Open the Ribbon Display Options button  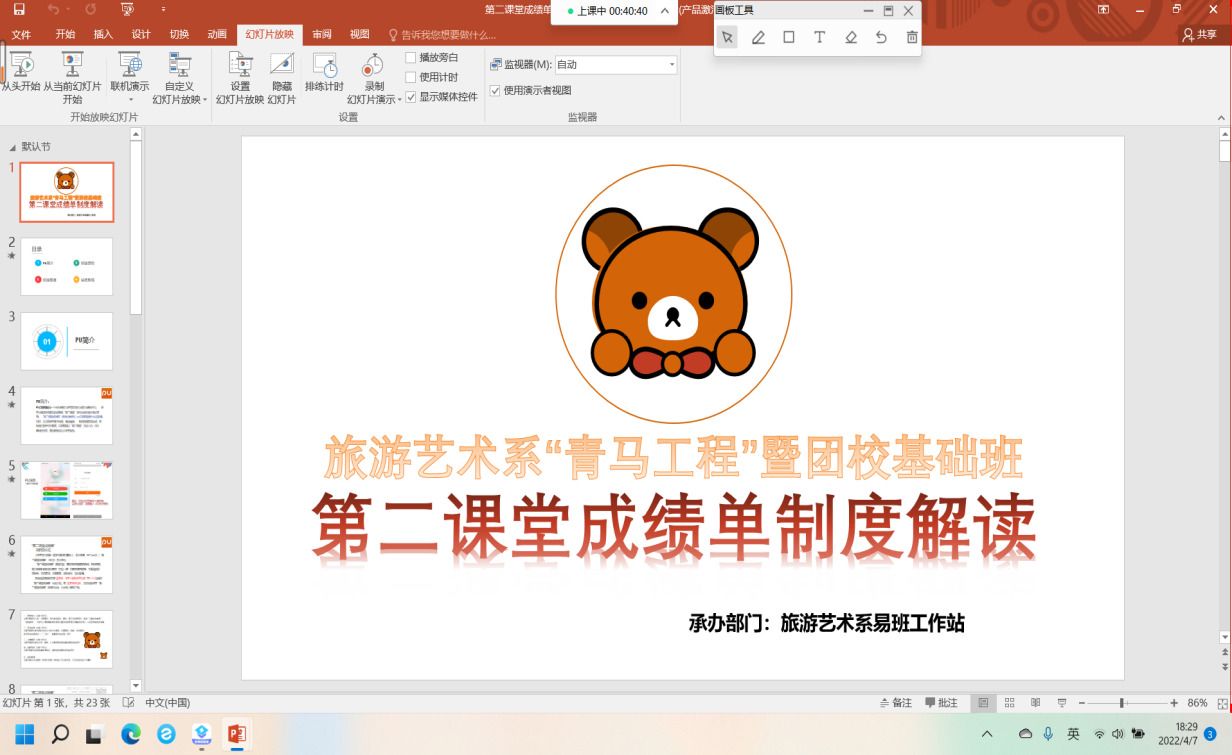[1104, 10]
